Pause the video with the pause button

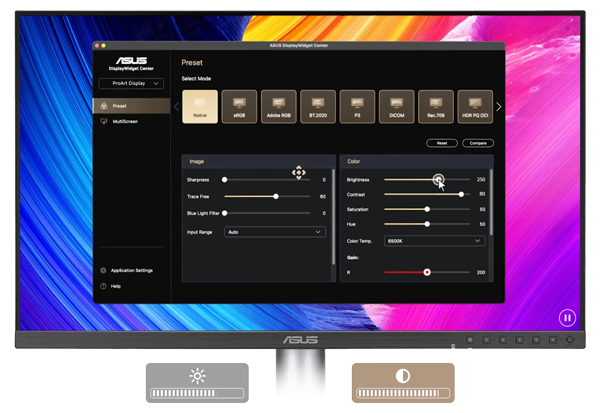click(x=567, y=318)
